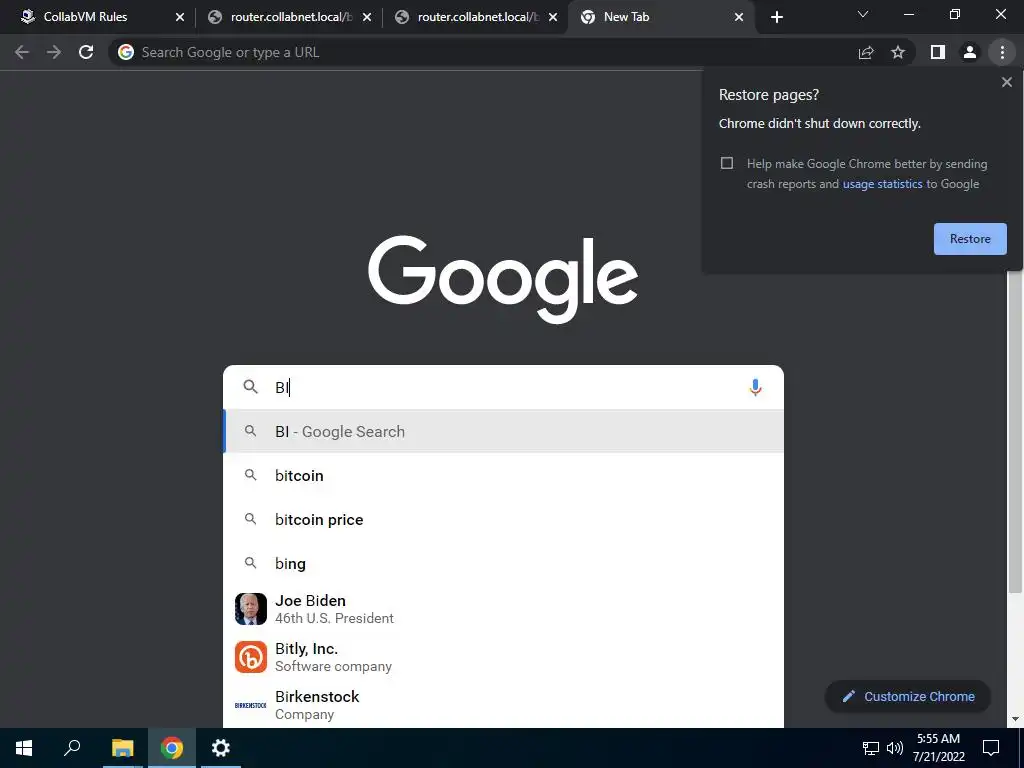Click the Google logo
The width and height of the screenshot is (1024, 768).
(503, 280)
